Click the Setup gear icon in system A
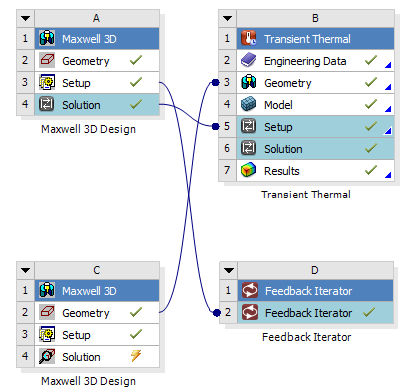This screenshot has height=391, width=418. tap(47, 83)
